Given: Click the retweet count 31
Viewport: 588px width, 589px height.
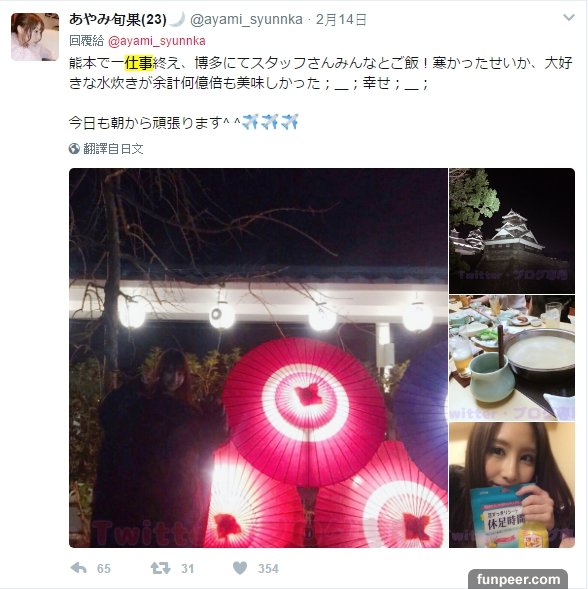Looking at the screenshot, I should (x=187, y=568).
